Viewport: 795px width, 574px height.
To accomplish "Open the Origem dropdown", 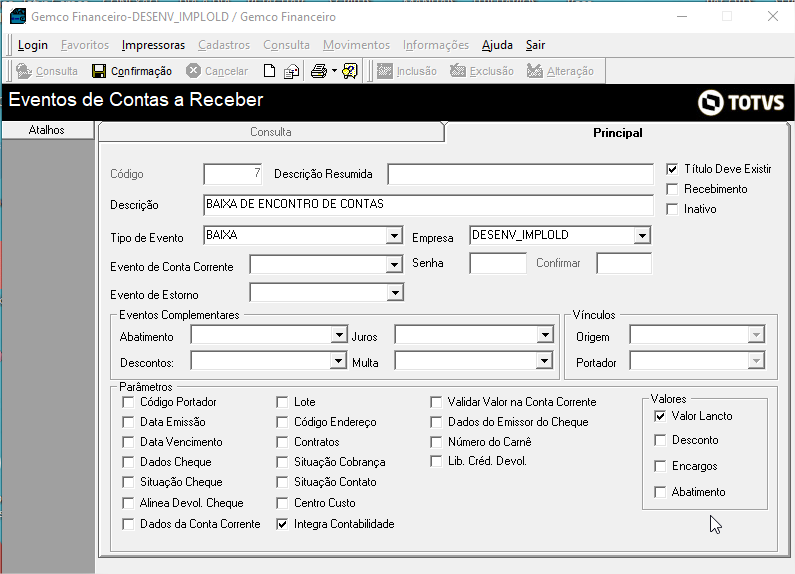I will pyautogui.click(x=756, y=335).
